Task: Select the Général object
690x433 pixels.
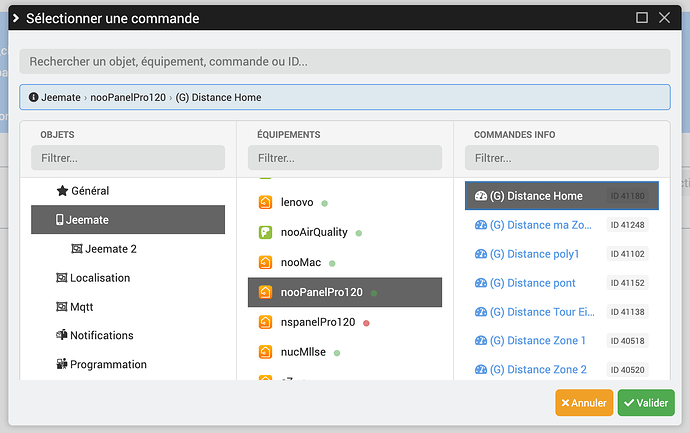Action: tap(128, 191)
